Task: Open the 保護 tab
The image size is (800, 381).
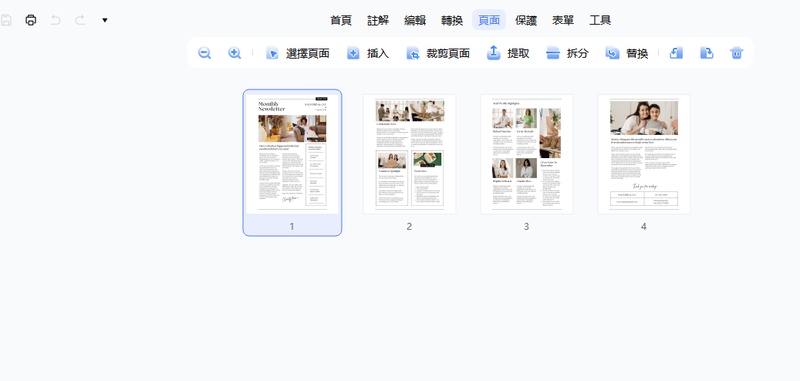Action: (x=526, y=20)
